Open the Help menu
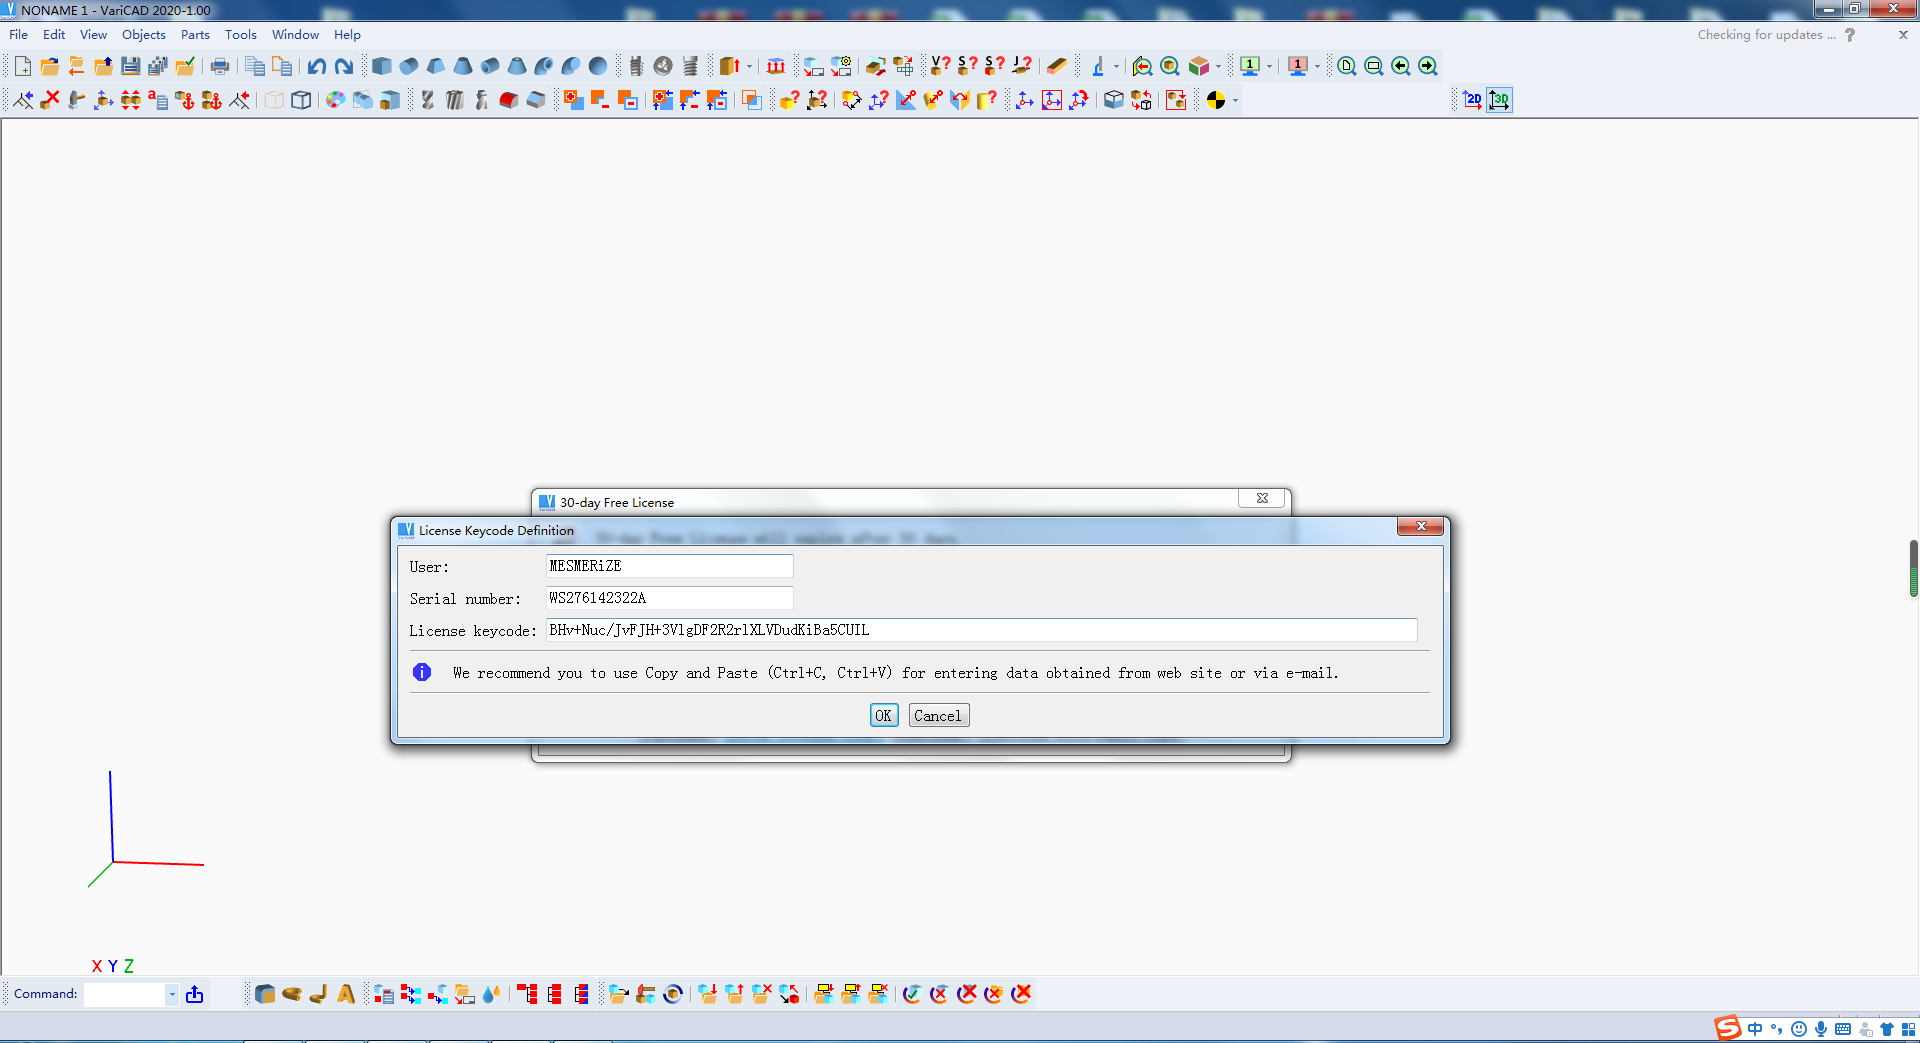Screen dimensions: 1920x1043 tap(347, 35)
